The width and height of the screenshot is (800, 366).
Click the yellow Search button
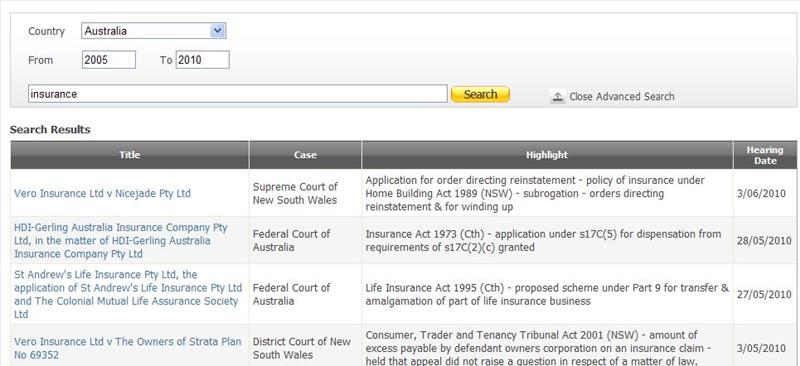(x=480, y=94)
